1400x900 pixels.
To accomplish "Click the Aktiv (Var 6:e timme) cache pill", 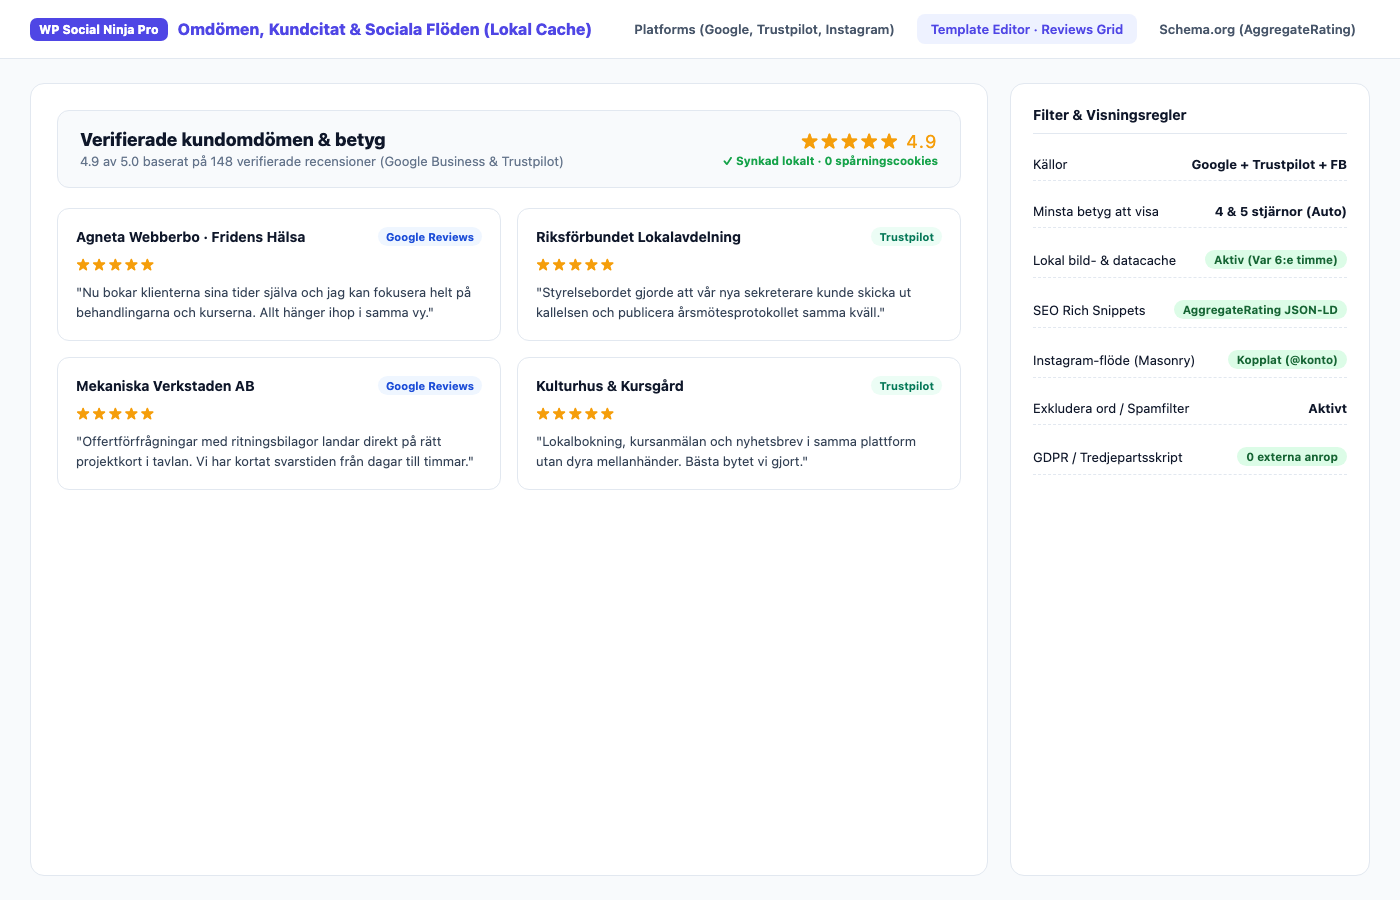I will point(1276,260).
